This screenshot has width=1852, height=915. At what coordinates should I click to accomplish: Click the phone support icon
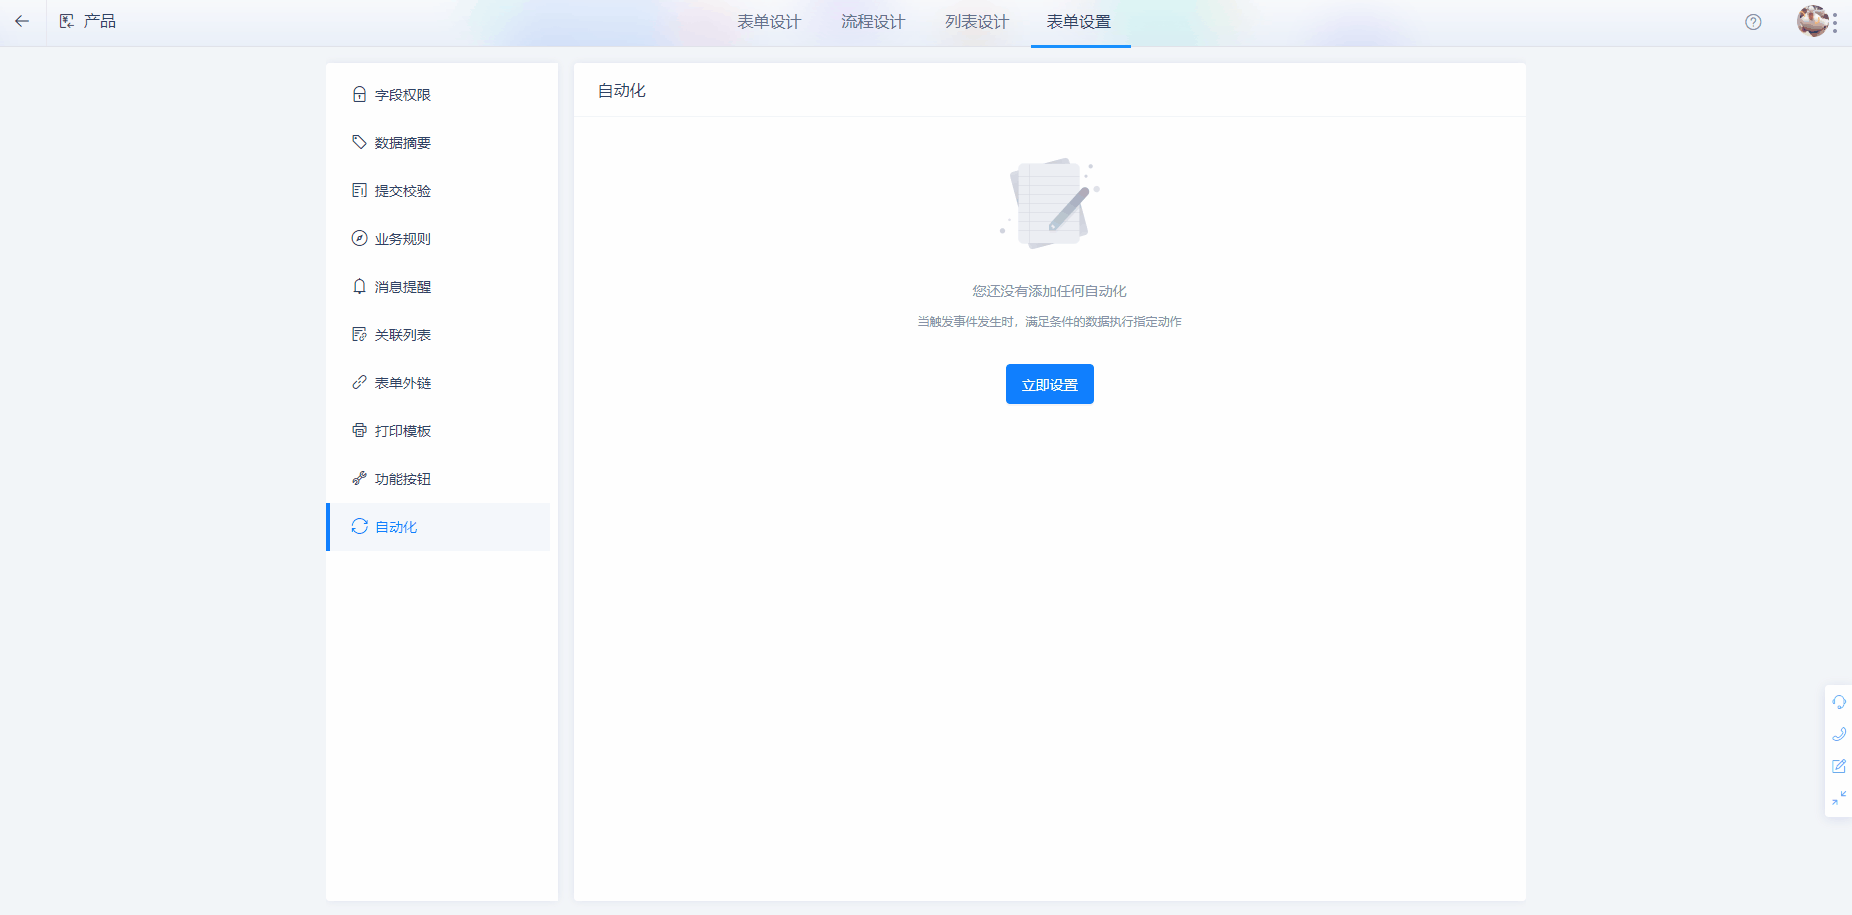tap(1839, 734)
